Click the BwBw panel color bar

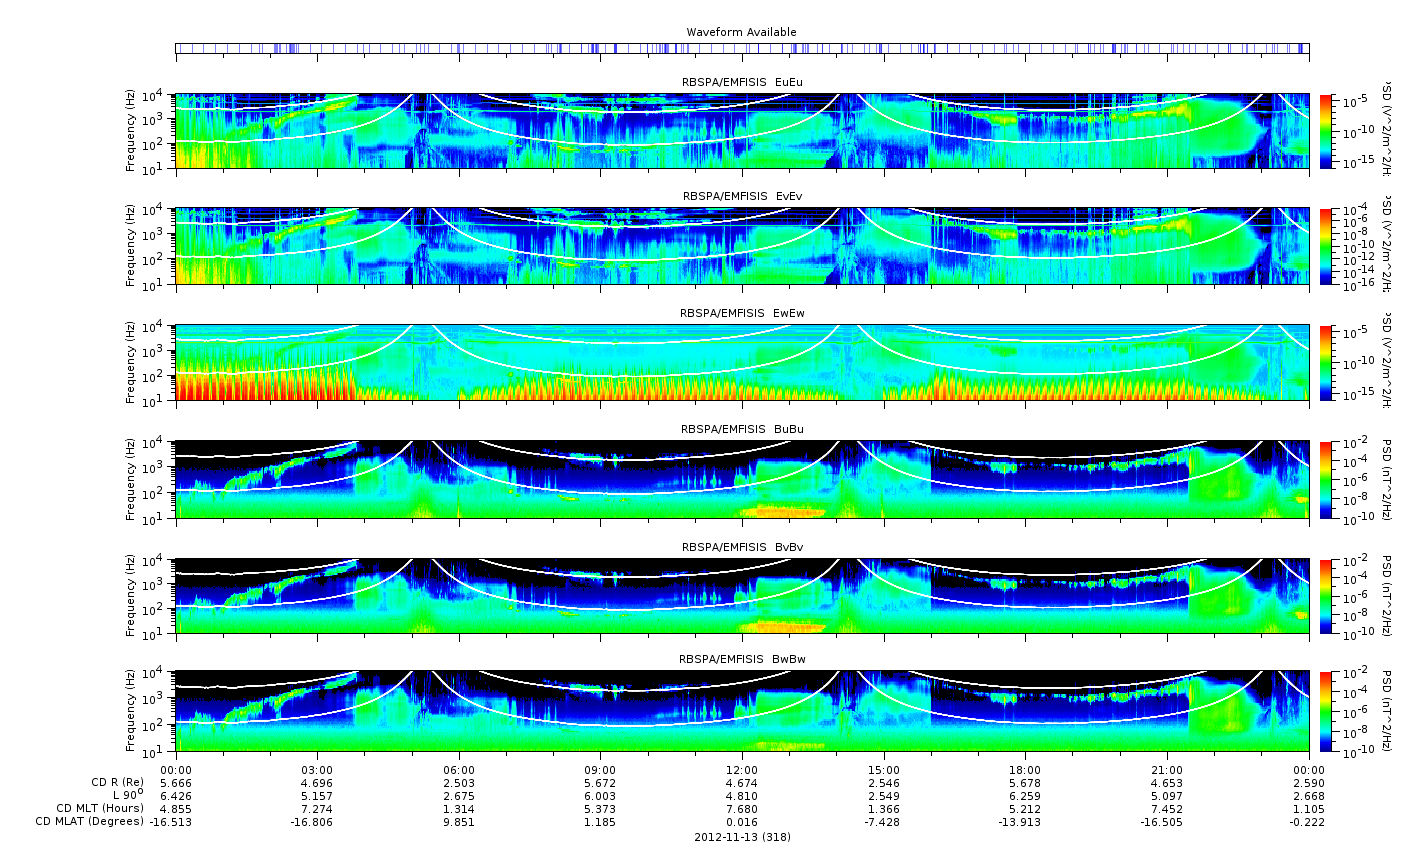click(1326, 711)
